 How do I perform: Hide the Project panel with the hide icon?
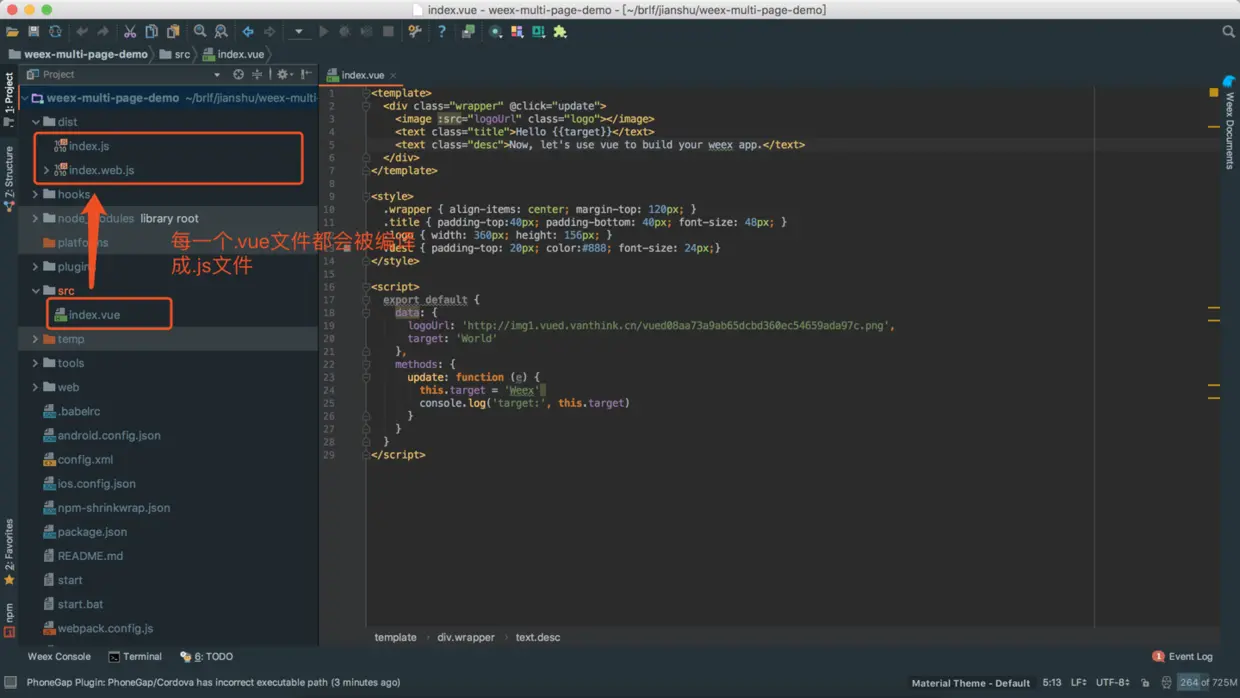306,74
